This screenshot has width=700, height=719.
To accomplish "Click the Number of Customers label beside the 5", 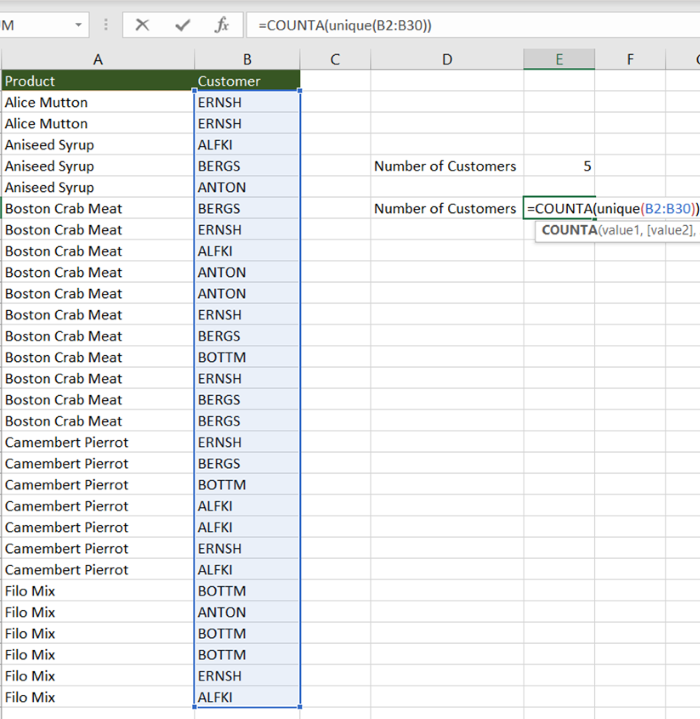I will tap(446, 166).
